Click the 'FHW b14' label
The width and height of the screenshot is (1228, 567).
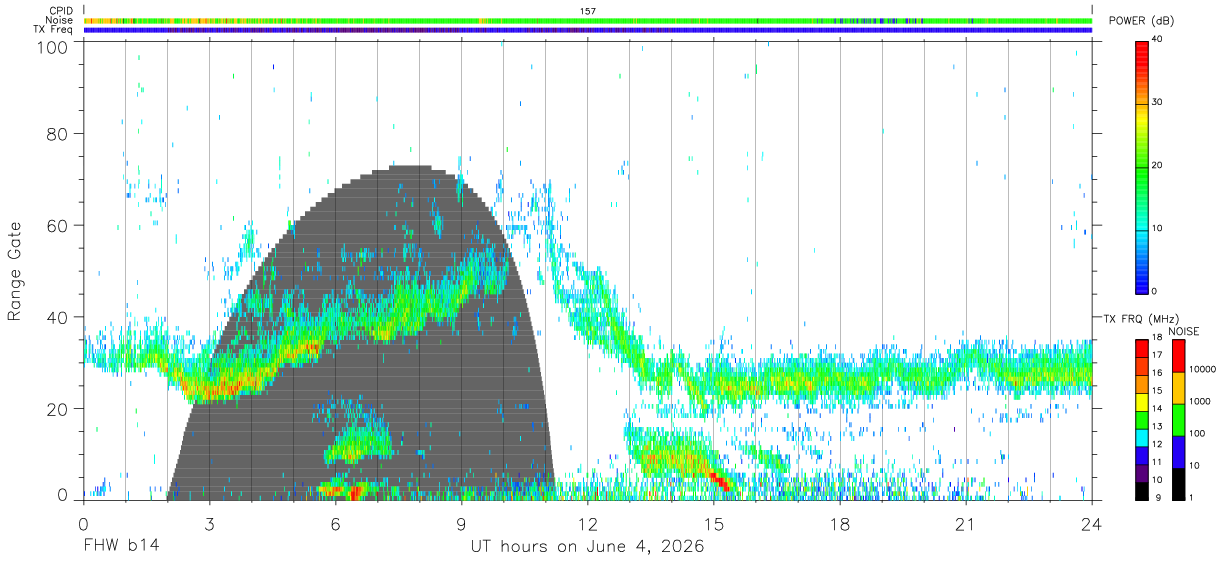120,547
